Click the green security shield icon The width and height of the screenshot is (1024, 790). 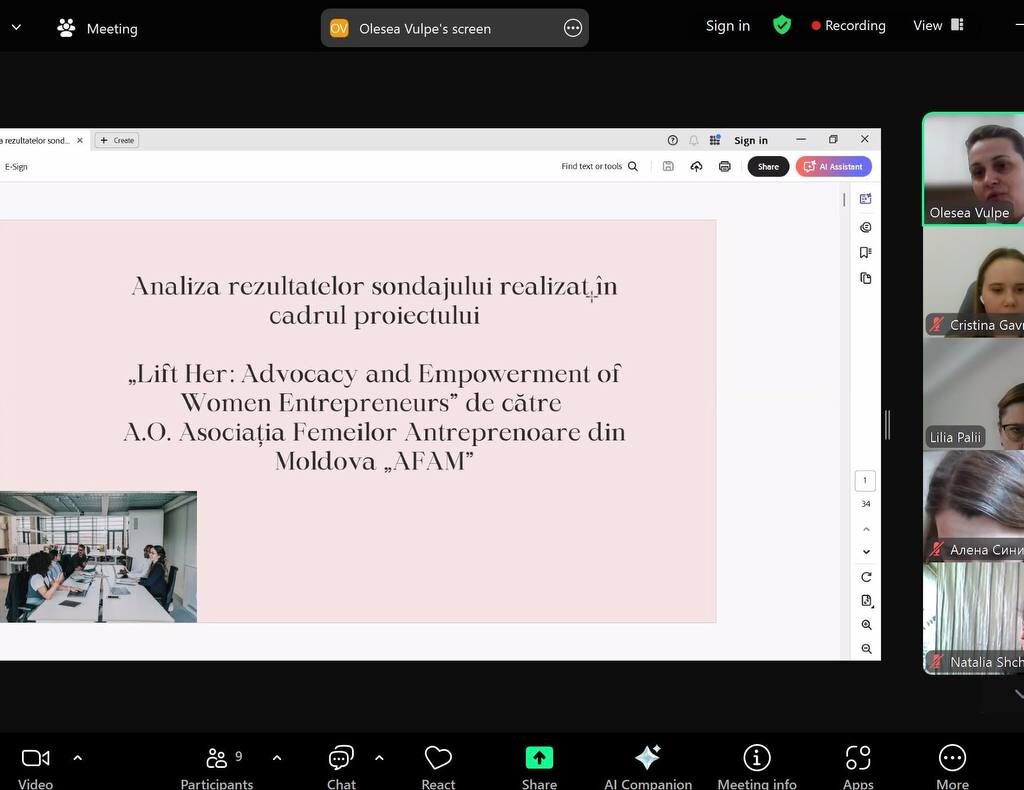click(782, 26)
